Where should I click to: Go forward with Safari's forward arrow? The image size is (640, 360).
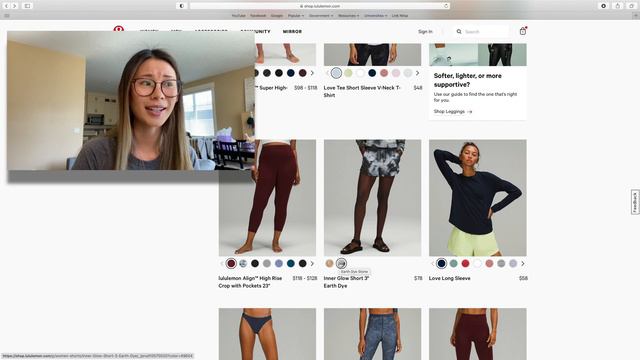pyautogui.click(x=15, y=6)
